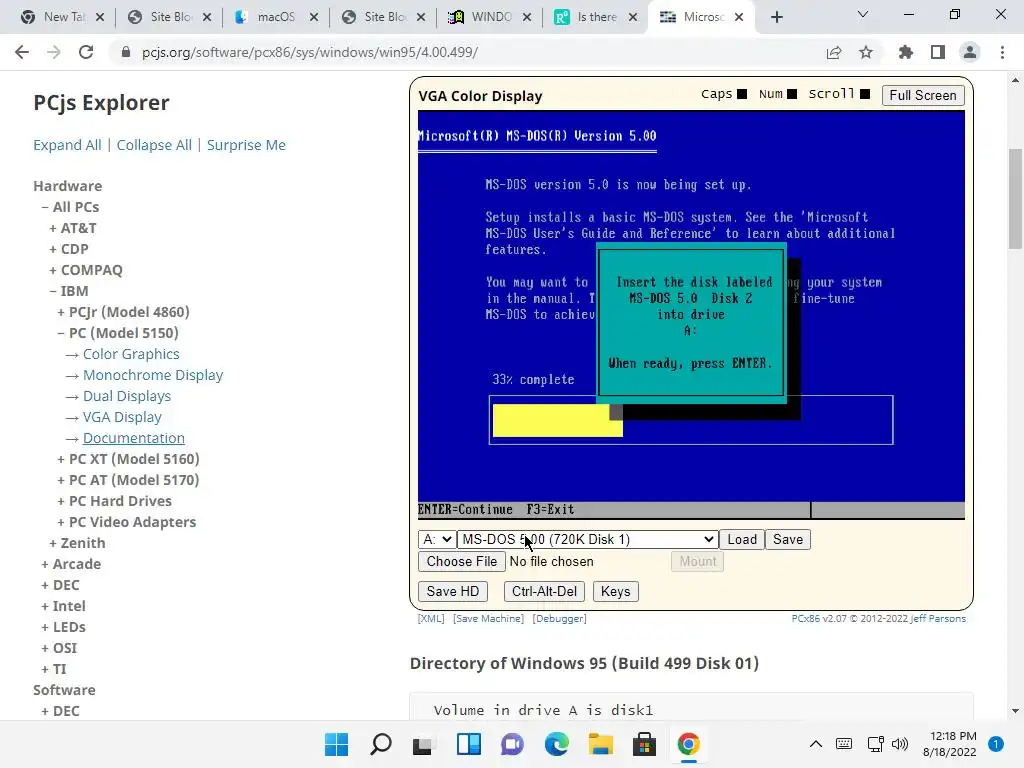
Task: Expand the AT&T node
Action: click(53, 228)
